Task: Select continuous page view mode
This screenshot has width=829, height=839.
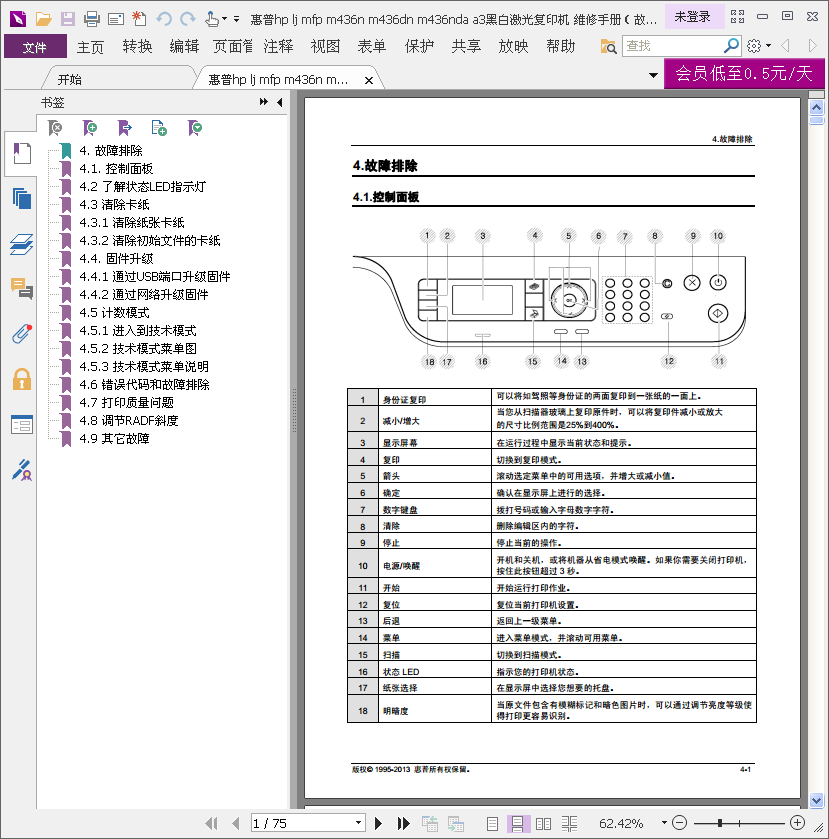Action: pos(518,823)
